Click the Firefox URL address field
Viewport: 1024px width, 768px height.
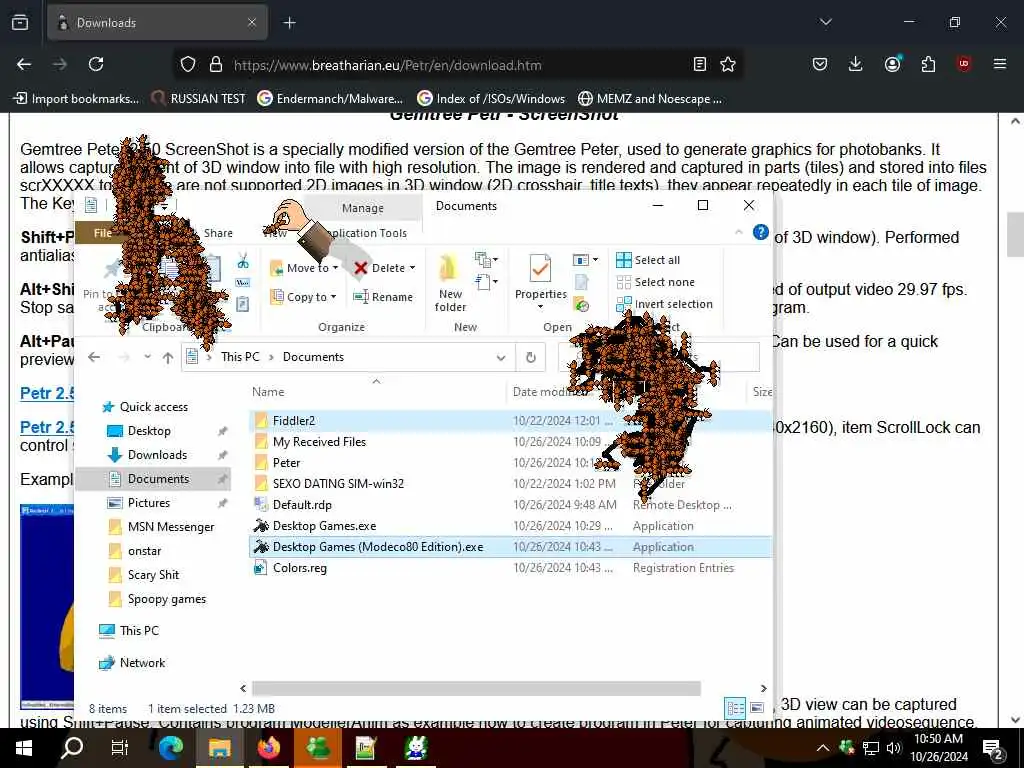457,65
